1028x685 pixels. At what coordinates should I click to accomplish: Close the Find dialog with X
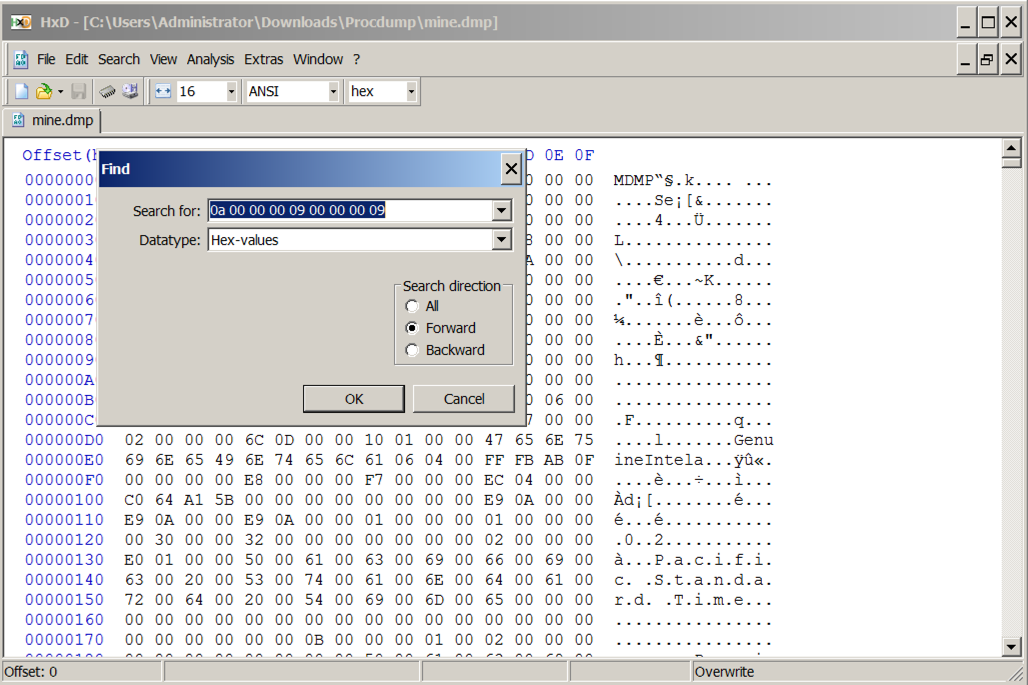tap(511, 169)
